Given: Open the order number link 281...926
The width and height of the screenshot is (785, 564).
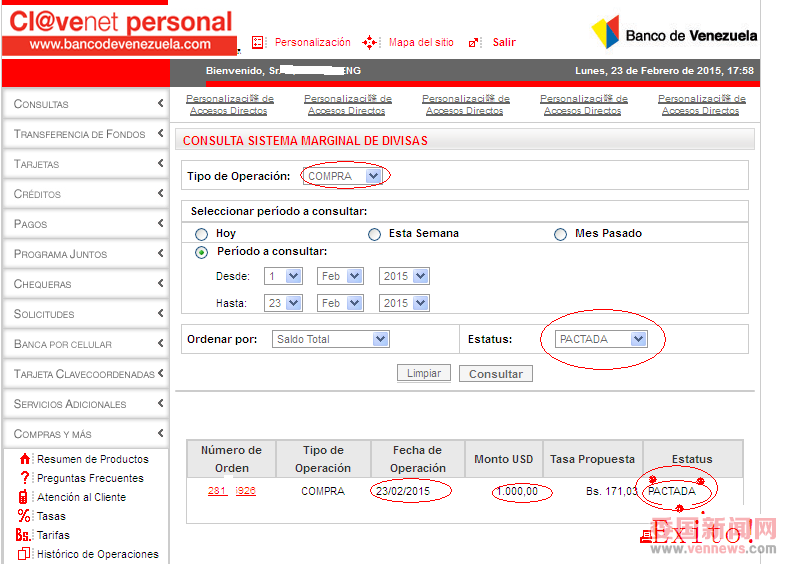Looking at the screenshot, I should point(232,491).
